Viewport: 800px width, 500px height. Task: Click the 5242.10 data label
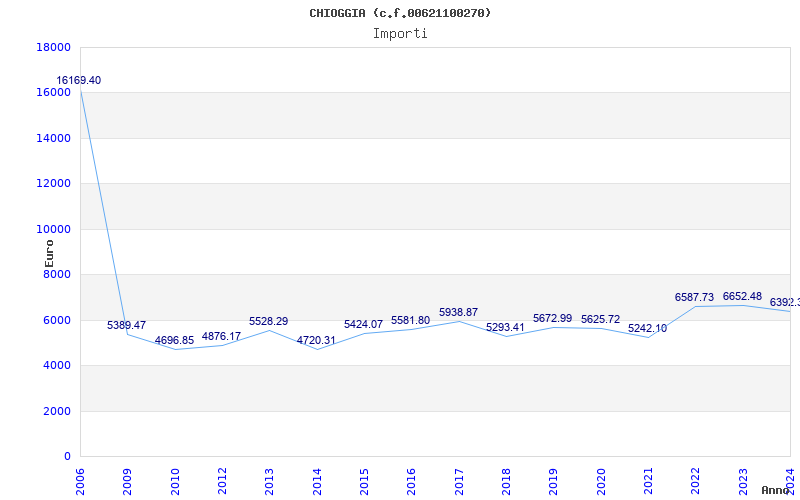click(x=647, y=329)
